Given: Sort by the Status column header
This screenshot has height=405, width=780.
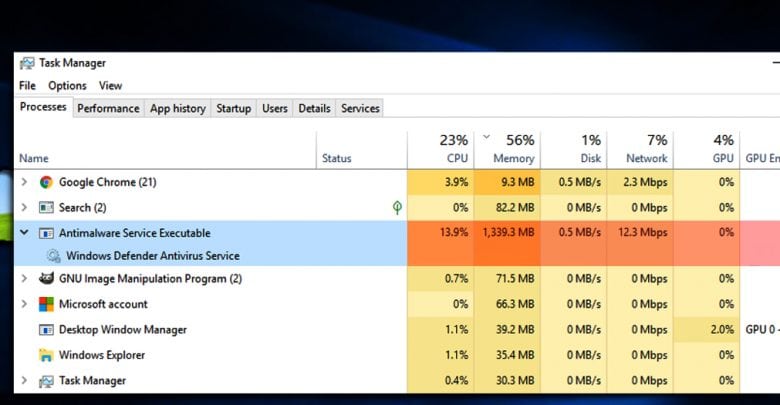Looking at the screenshot, I should pyautogui.click(x=362, y=150).
